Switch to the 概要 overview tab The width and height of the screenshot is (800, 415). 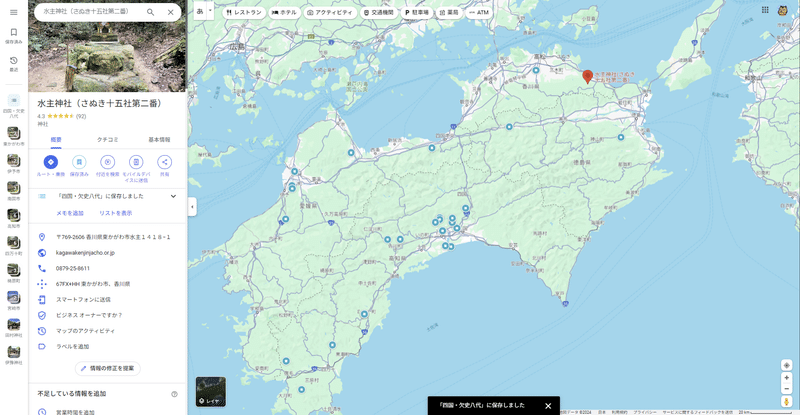coord(56,139)
